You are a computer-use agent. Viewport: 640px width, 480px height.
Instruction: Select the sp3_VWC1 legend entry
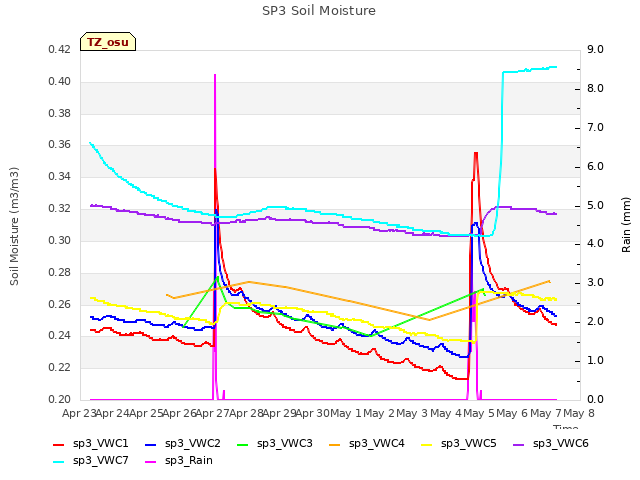click(91, 443)
